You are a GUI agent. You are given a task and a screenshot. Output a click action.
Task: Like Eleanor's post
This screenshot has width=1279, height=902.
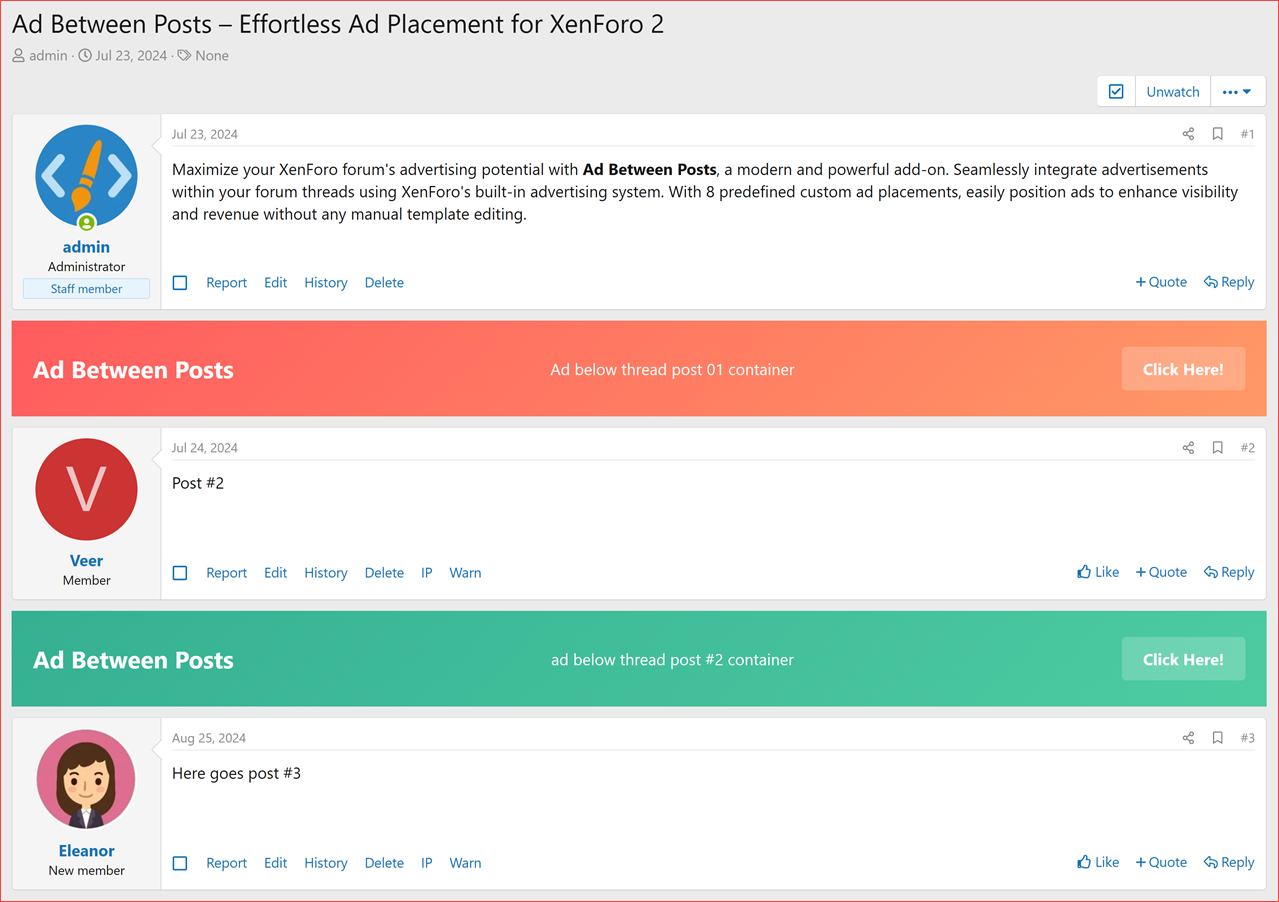[x=1098, y=861]
